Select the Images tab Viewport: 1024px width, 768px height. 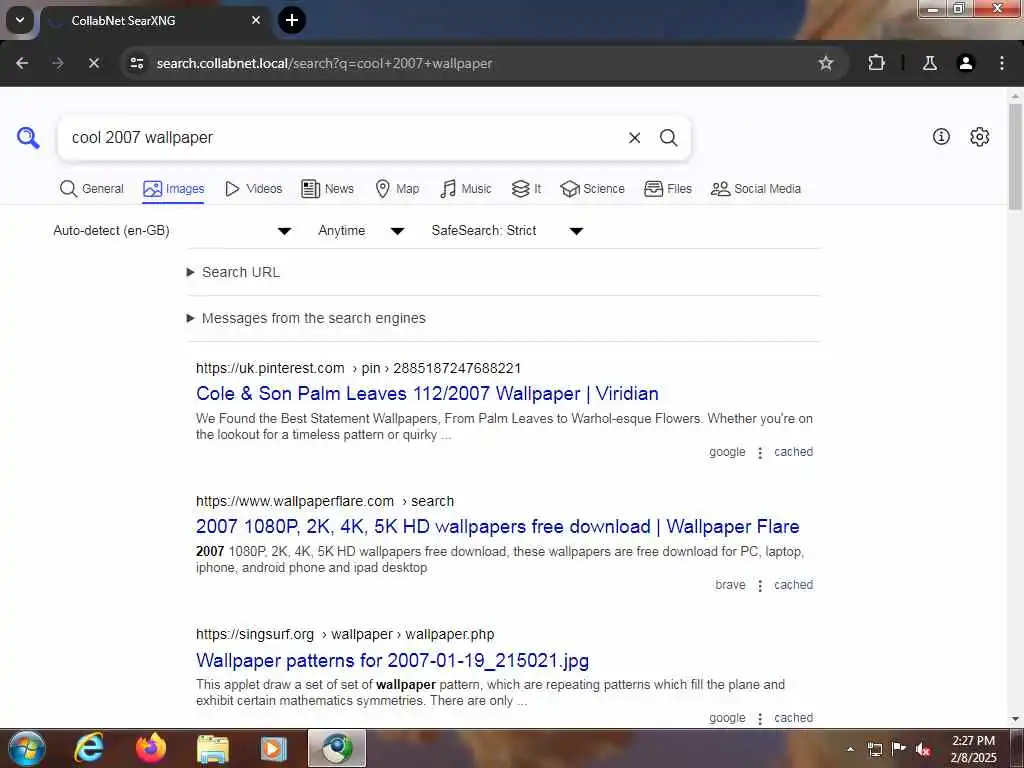(x=173, y=189)
